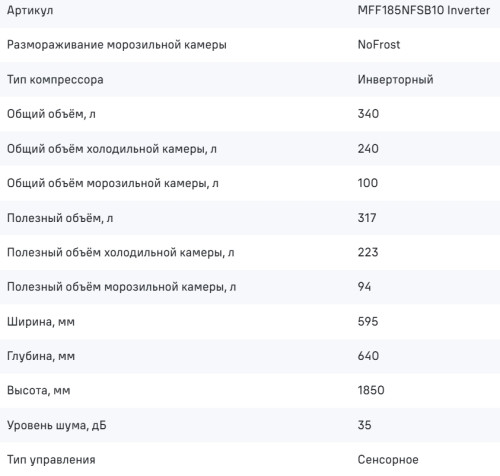Click the Артикул row label
Screen dimensions: 500x476
click(30, 11)
